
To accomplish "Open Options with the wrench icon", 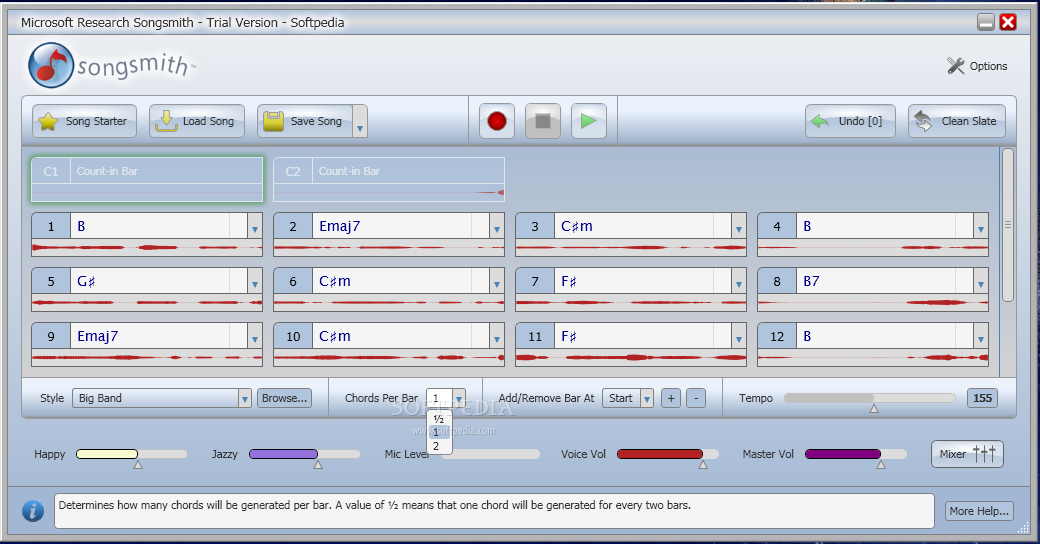I will point(977,66).
